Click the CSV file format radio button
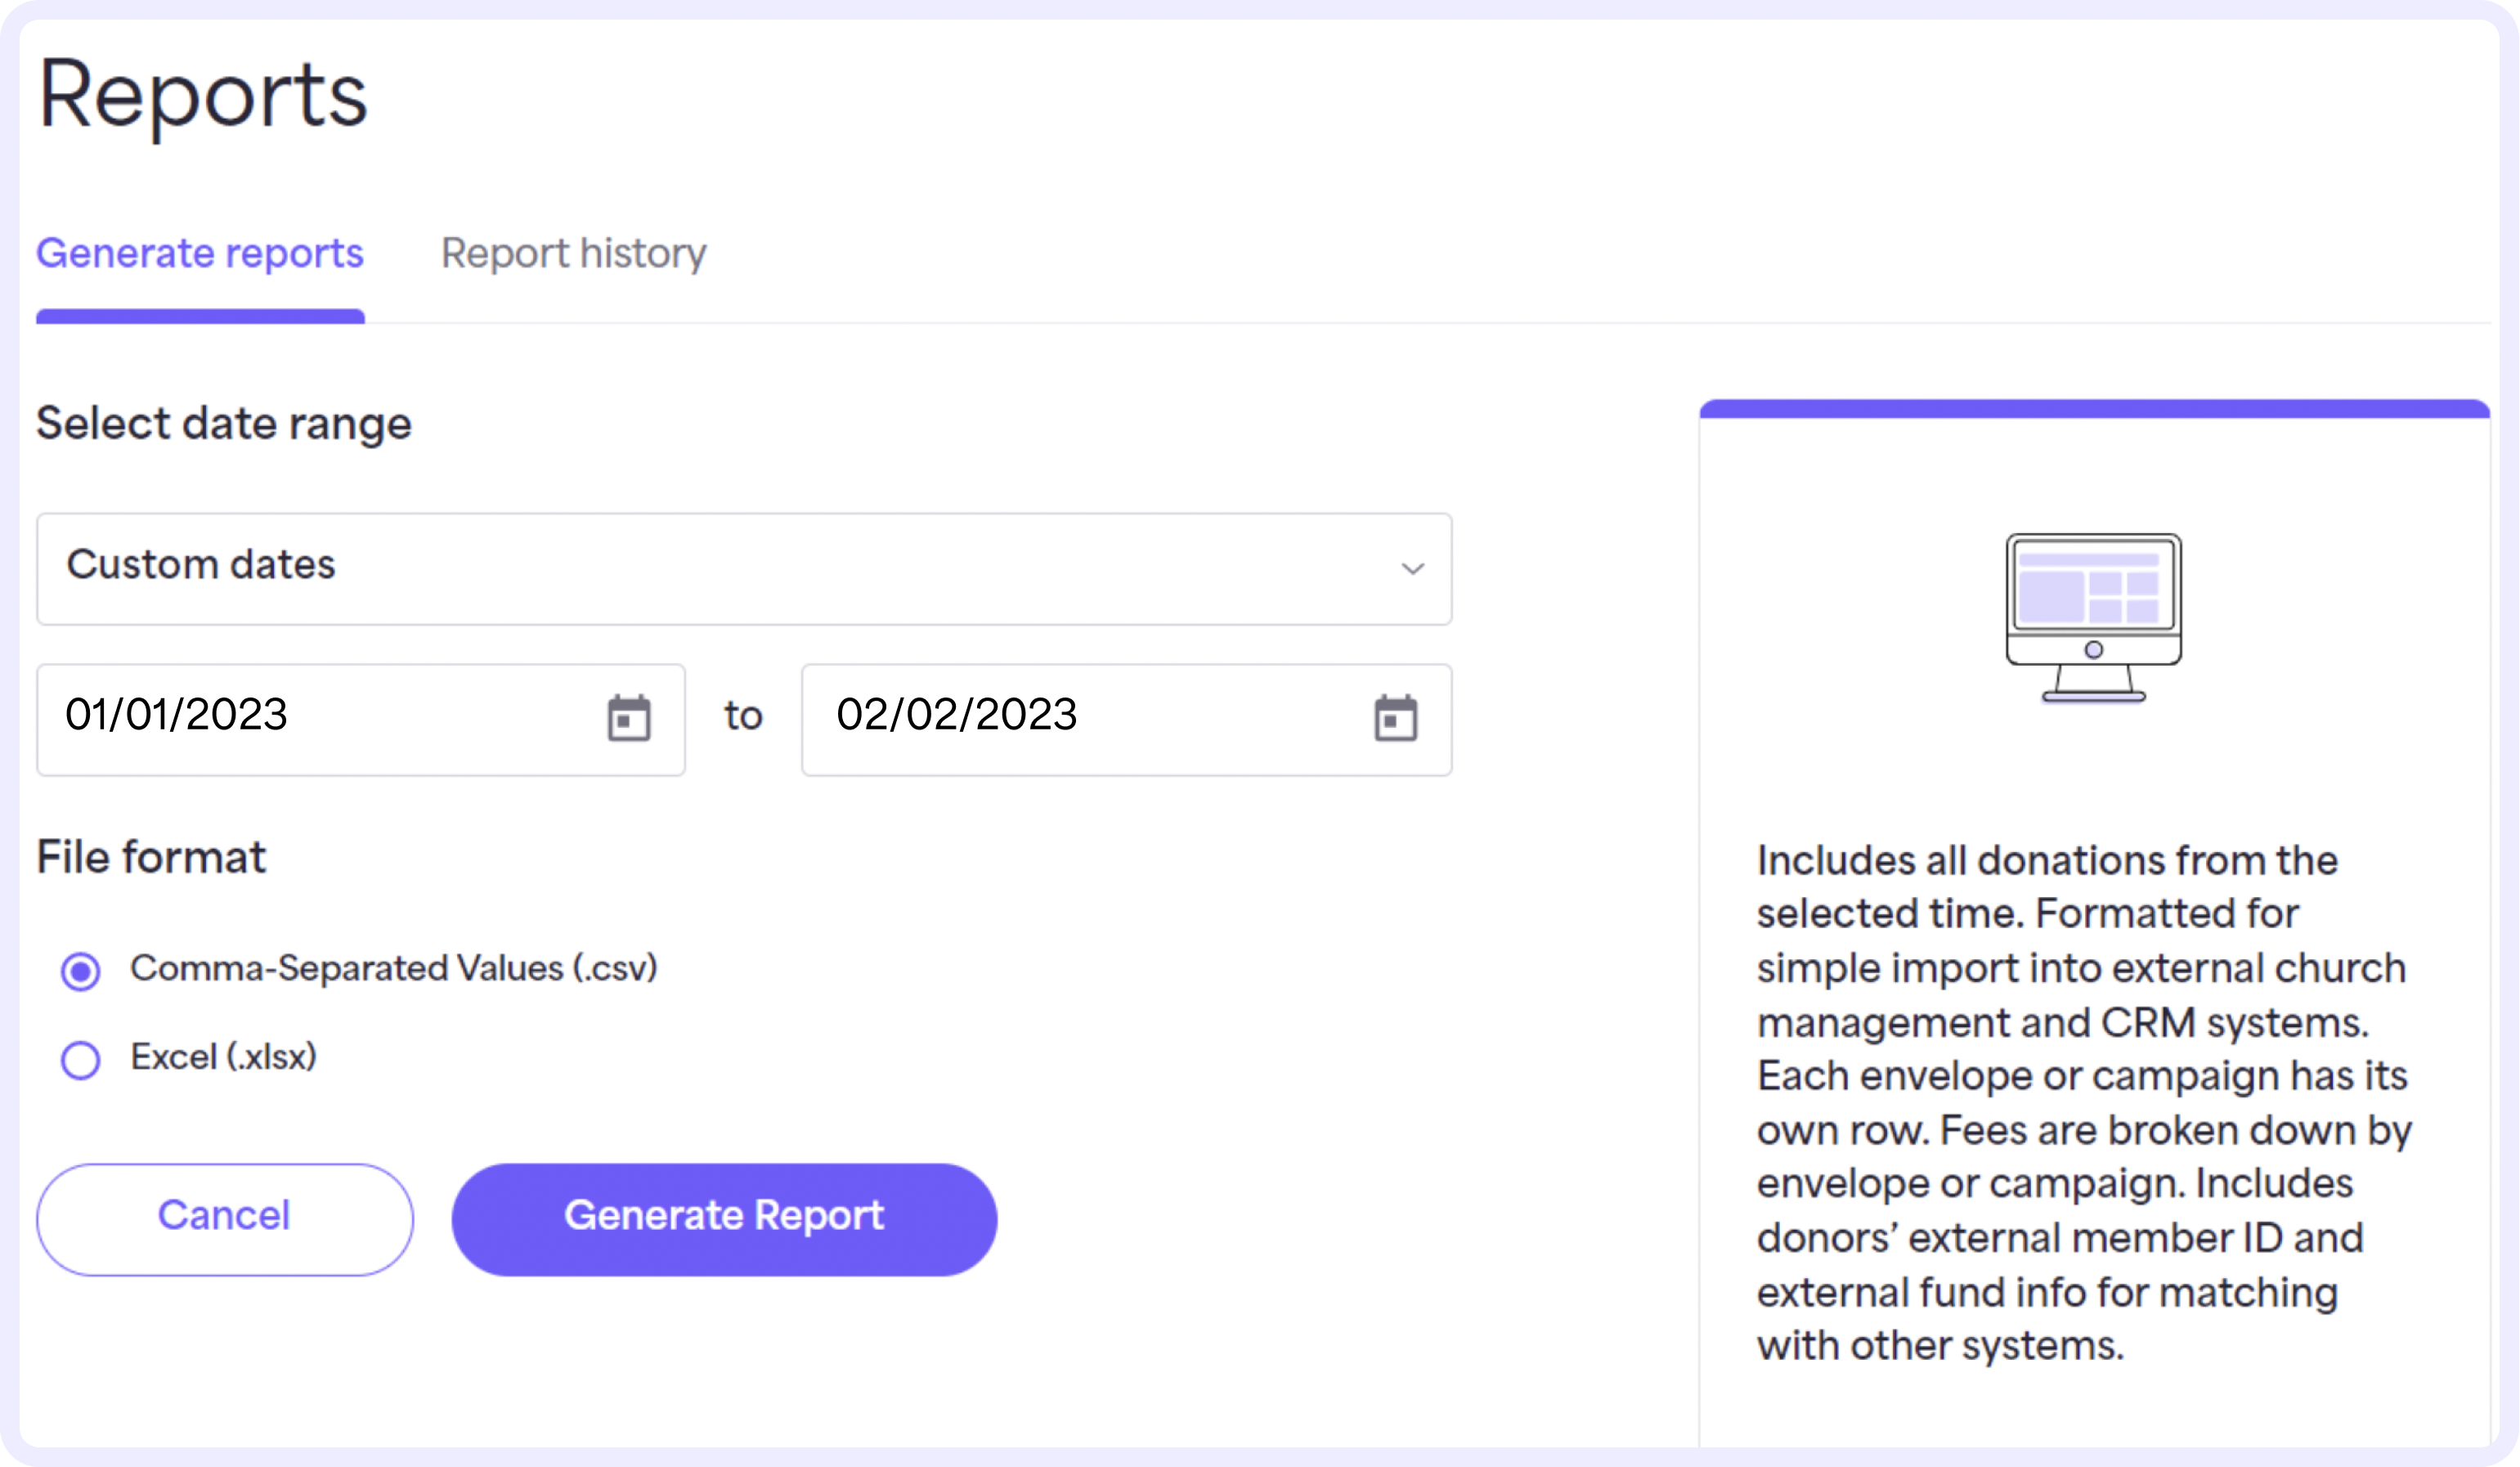This screenshot has height=1467, width=2520. tap(82, 969)
